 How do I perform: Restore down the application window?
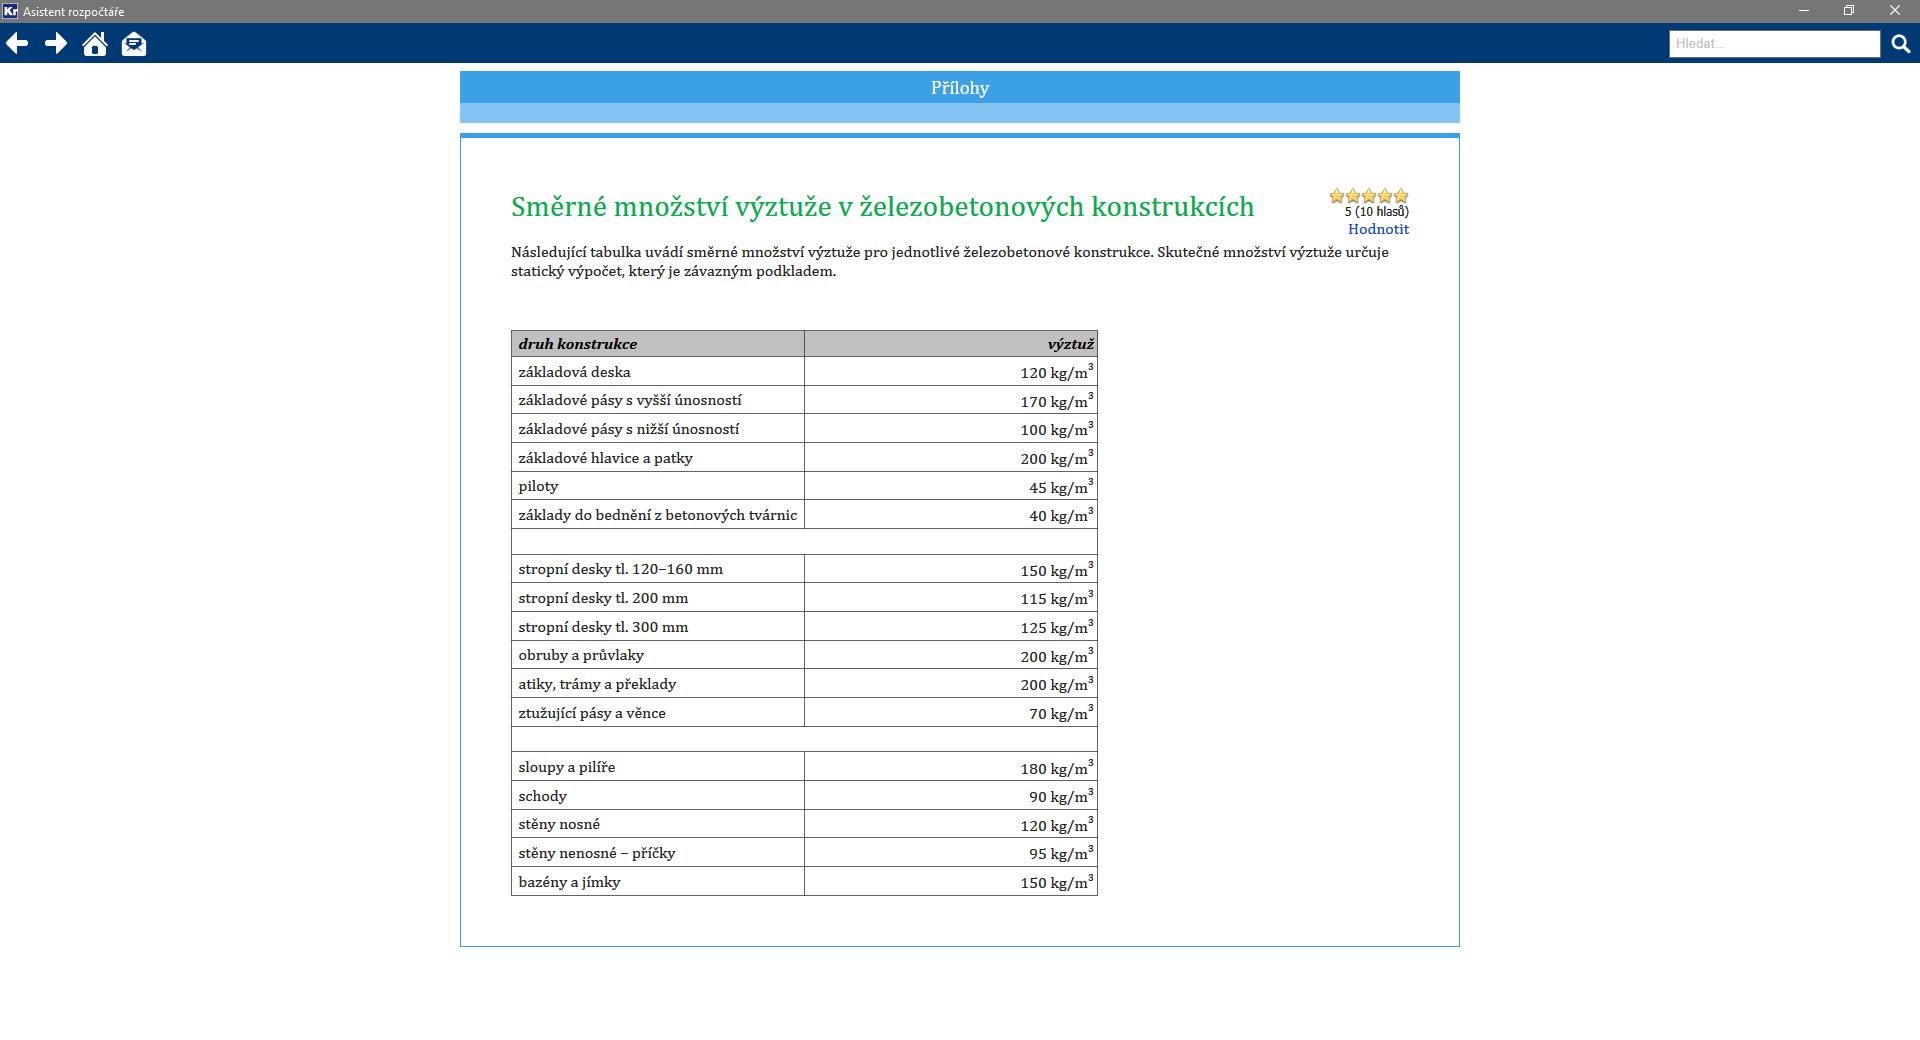[1849, 11]
